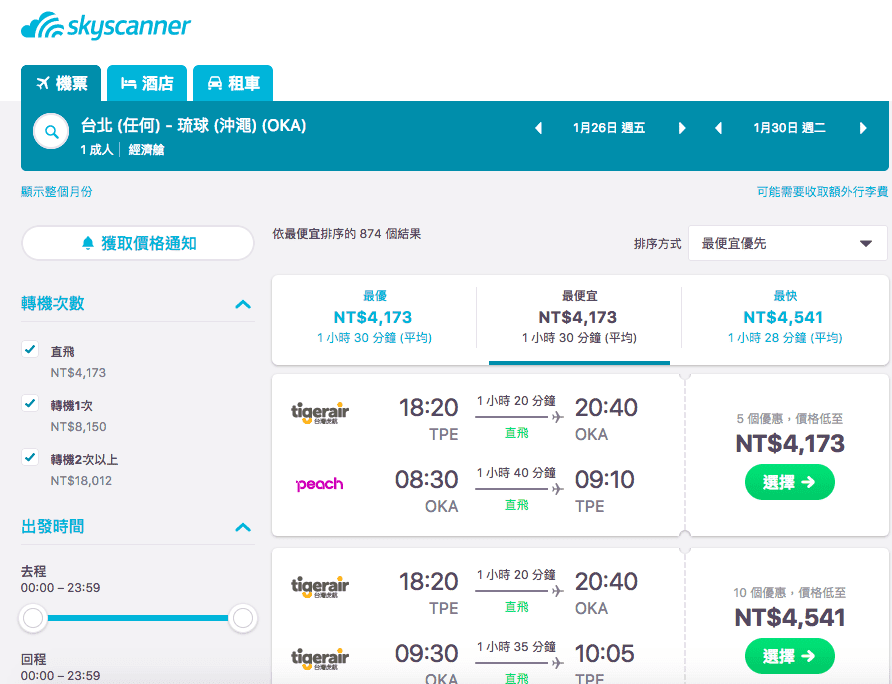Image resolution: width=892 pixels, height=684 pixels.
Task: Click the 1 小時 40 分鐘 duration label
Action: coord(516,473)
